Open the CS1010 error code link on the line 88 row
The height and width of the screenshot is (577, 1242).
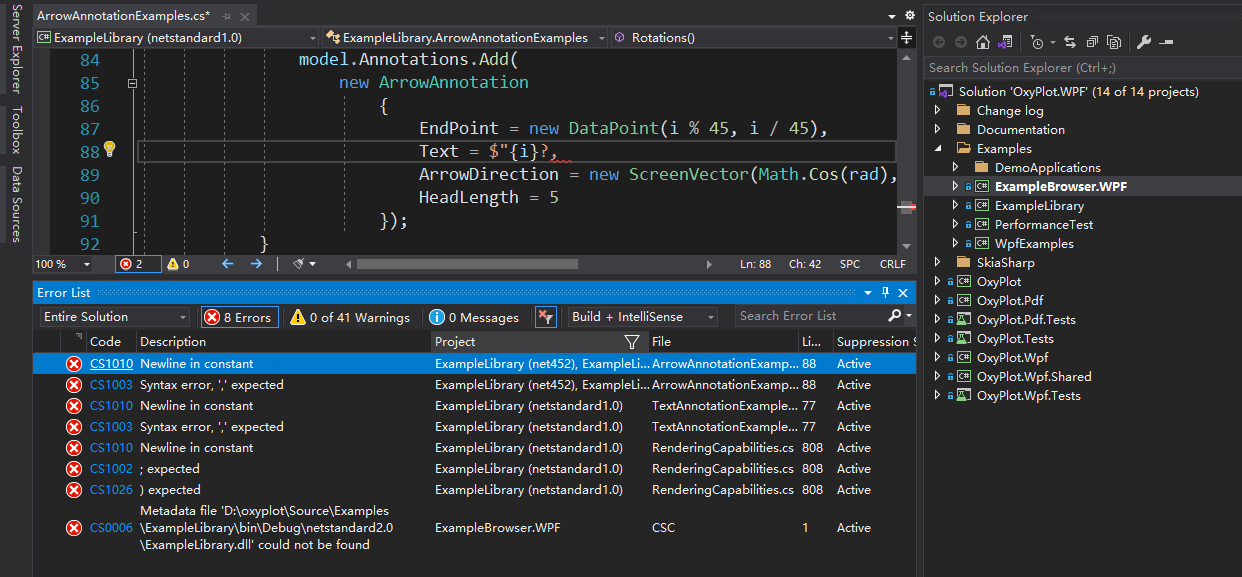point(111,364)
